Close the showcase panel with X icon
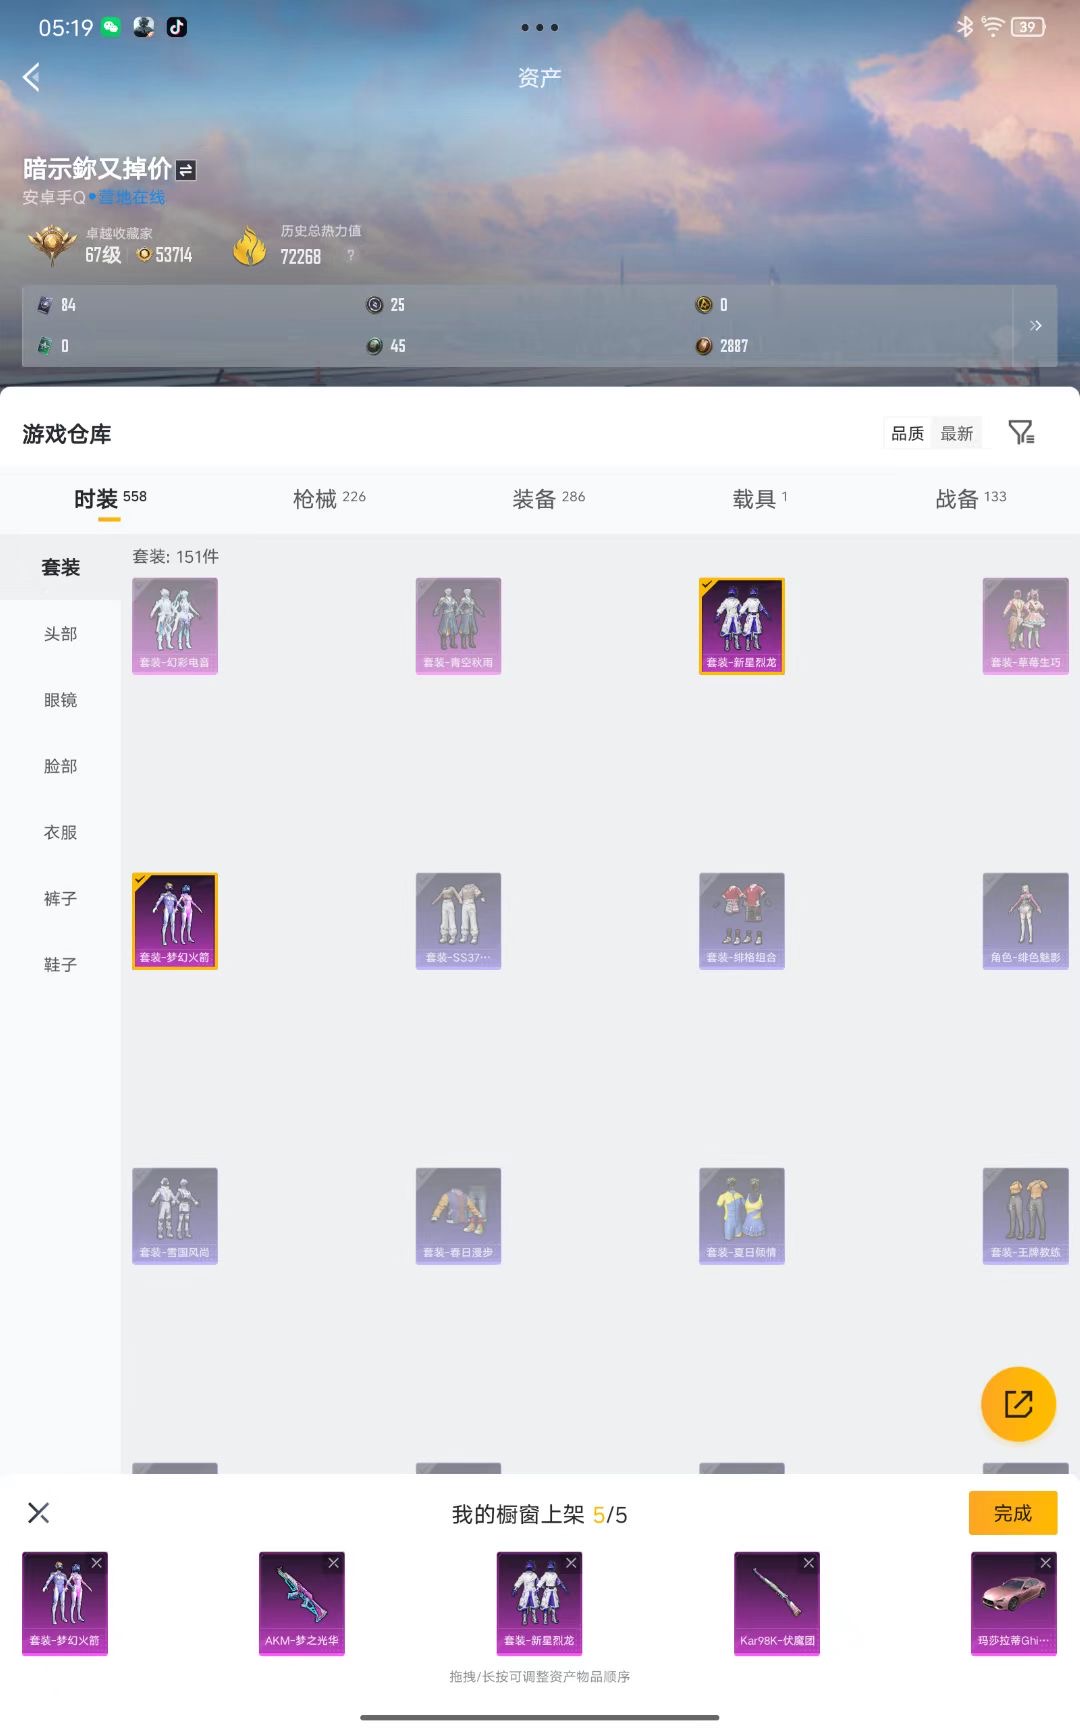This screenshot has height=1728, width=1080. click(x=39, y=1513)
